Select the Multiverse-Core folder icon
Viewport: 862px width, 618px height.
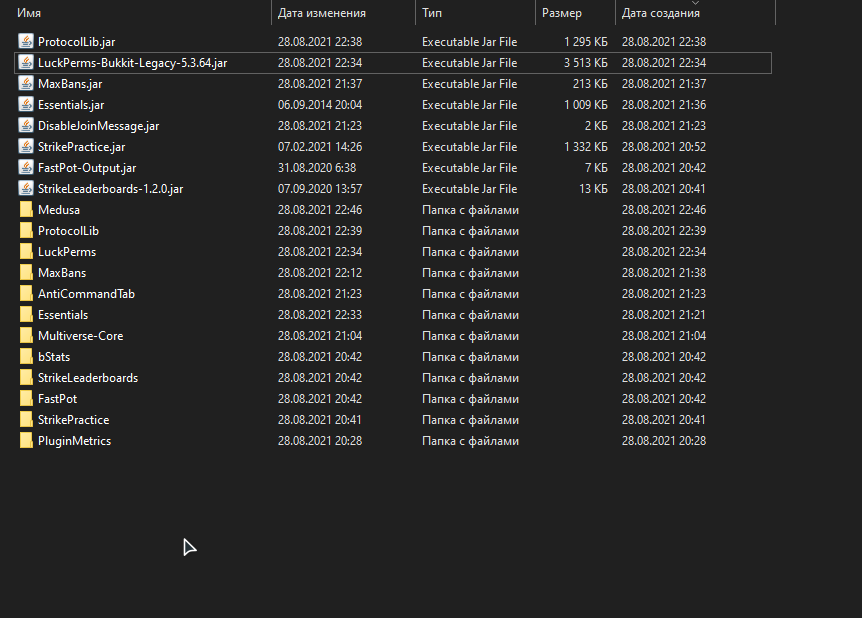[x=26, y=336]
